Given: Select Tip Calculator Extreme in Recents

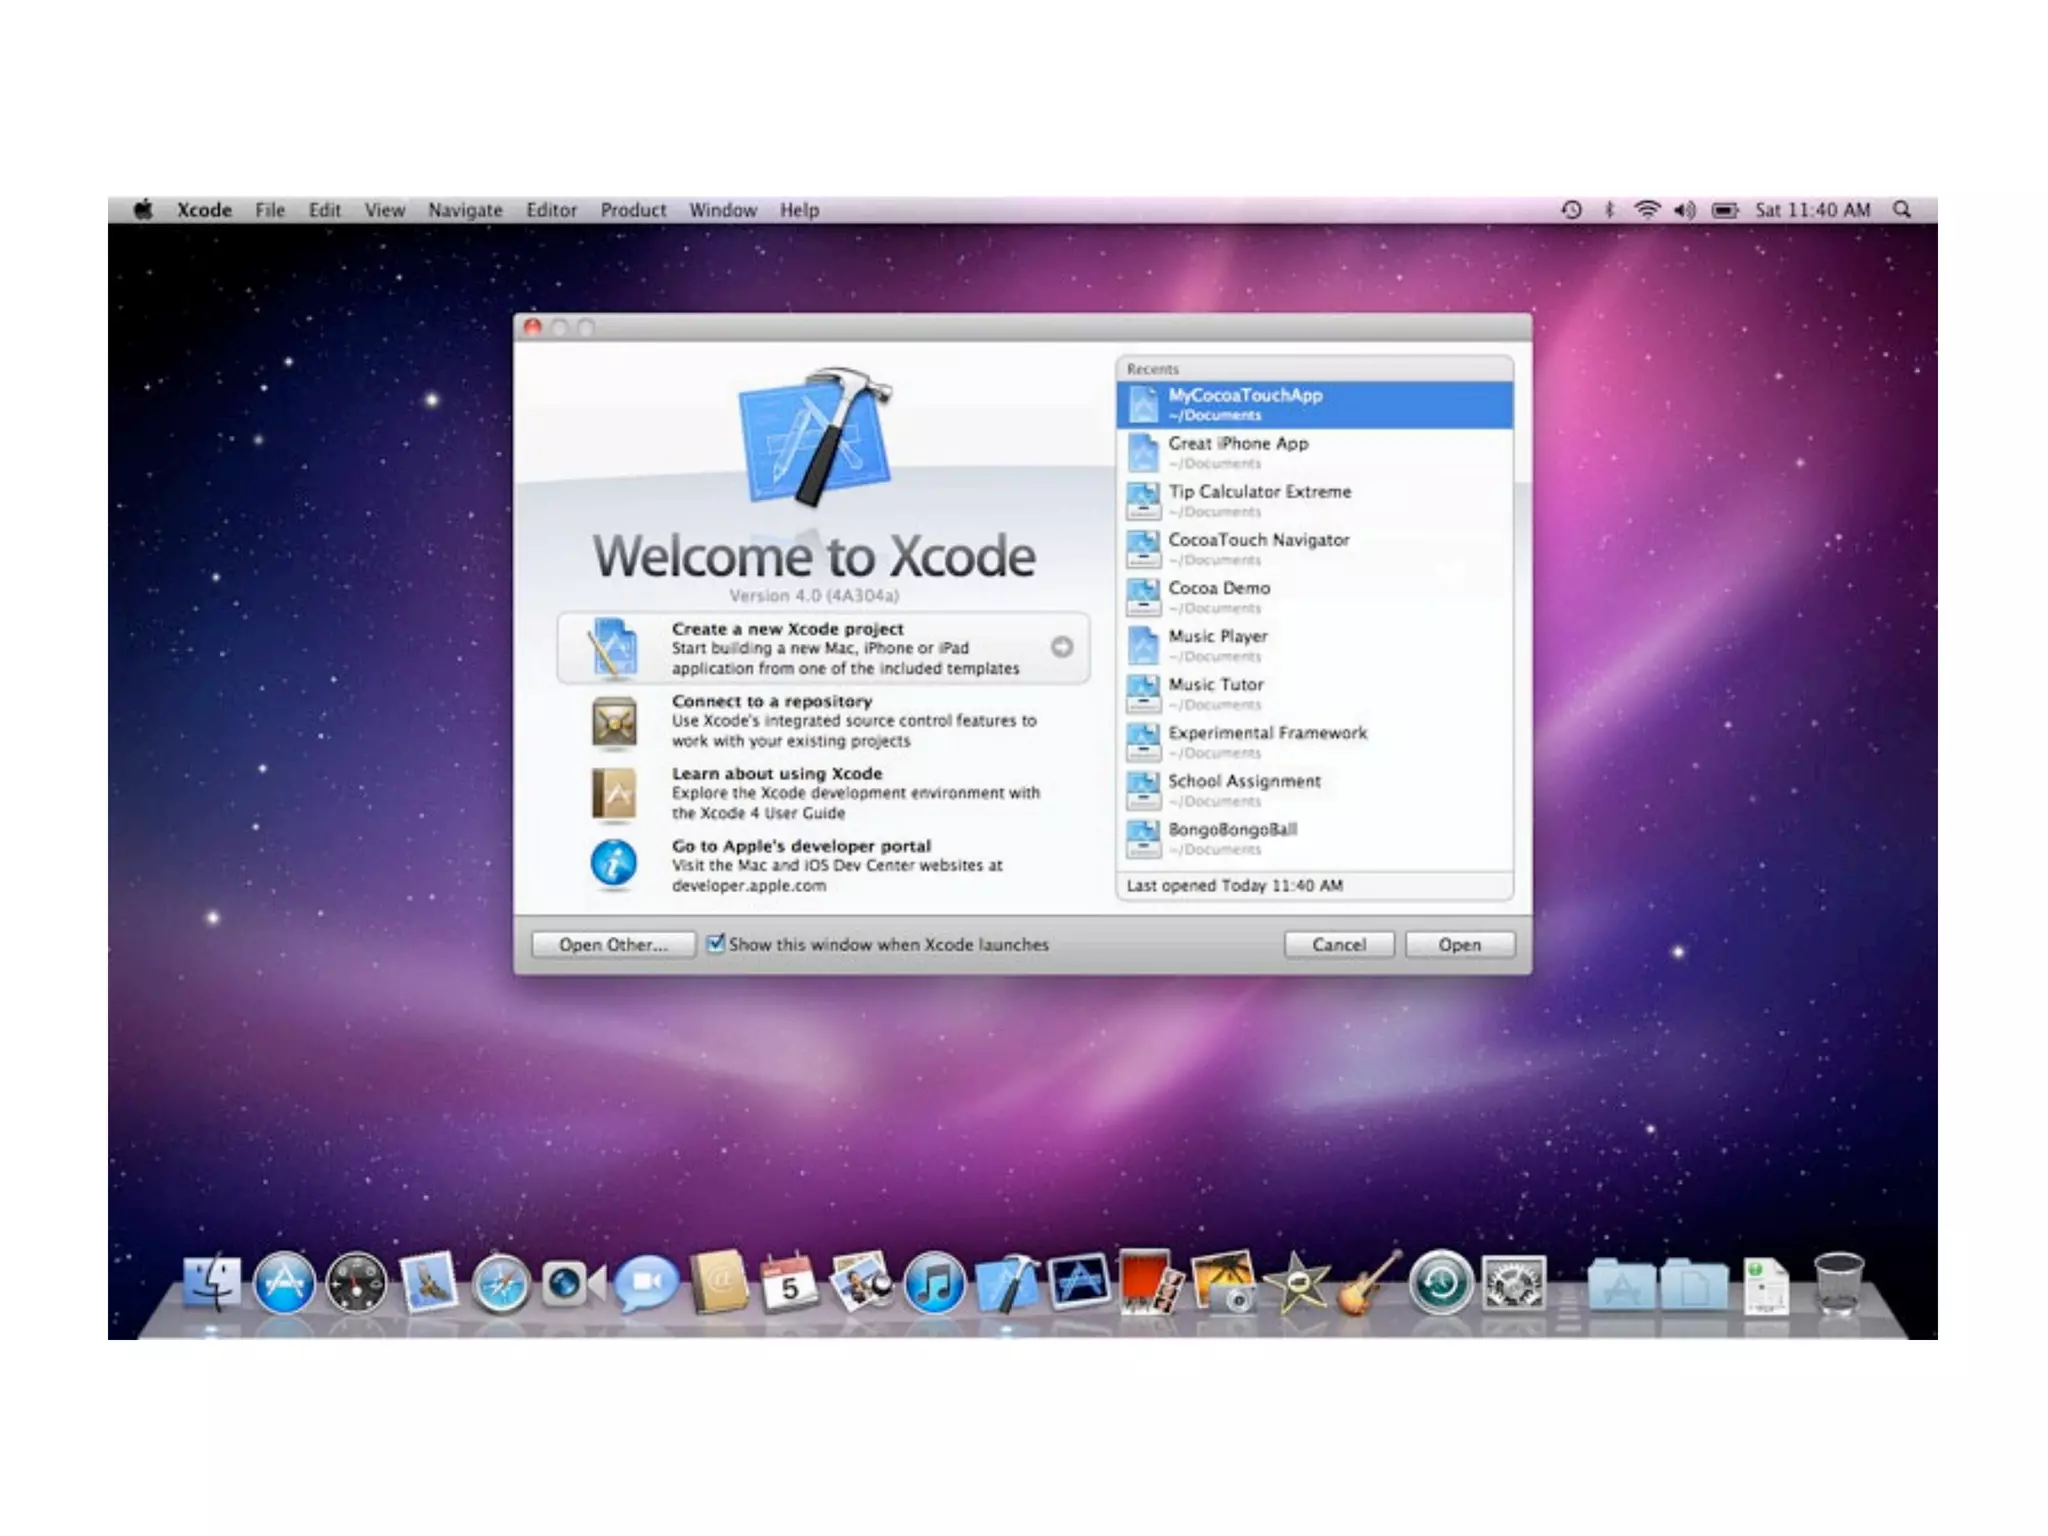Looking at the screenshot, I should coord(1259,492).
